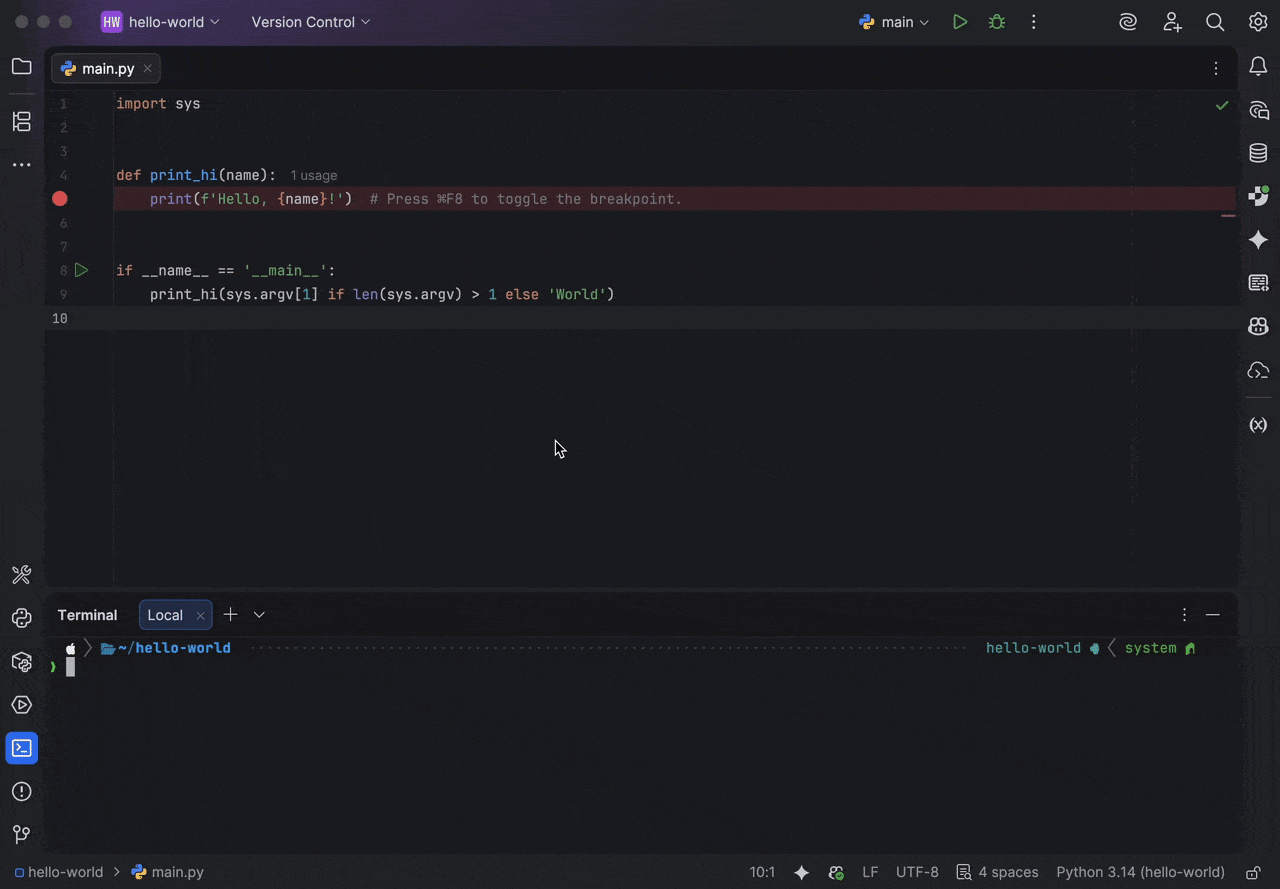Show more tool windows ellipsis
The width and height of the screenshot is (1280, 889).
(x=21, y=165)
